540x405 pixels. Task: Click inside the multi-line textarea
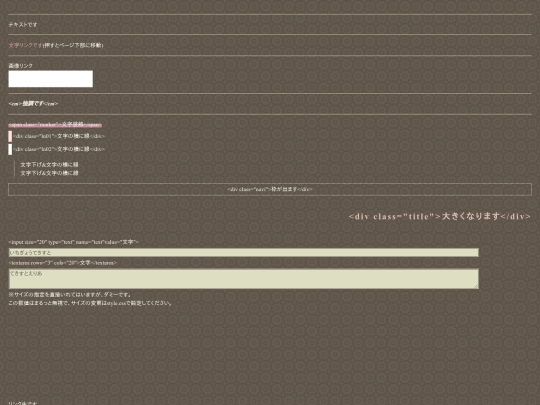[x=243, y=279]
